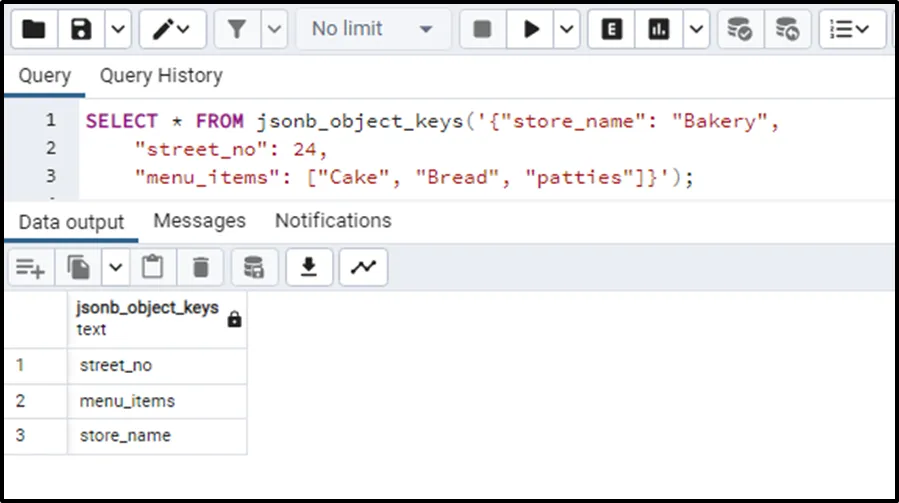Switch to the Query History tab
The width and height of the screenshot is (899, 503).
(160, 76)
